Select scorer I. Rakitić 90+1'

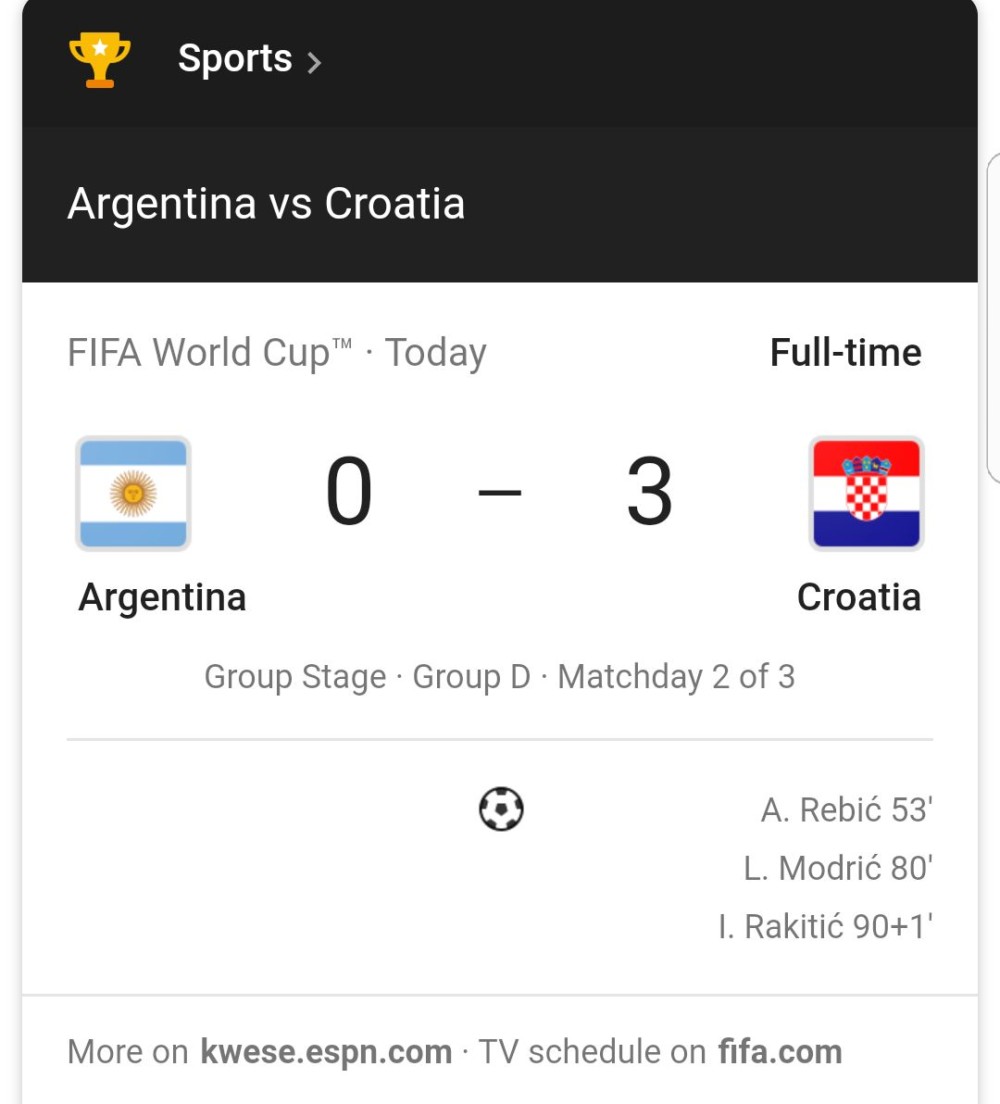pos(825,927)
